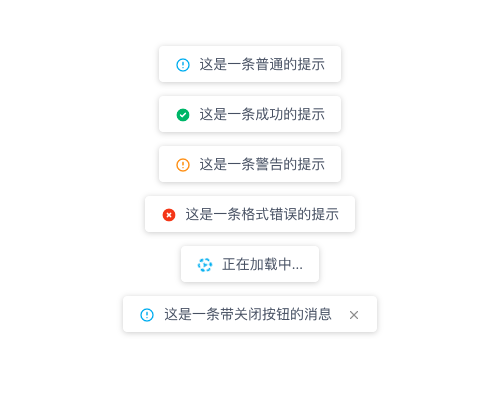Select the warning notification card

click(250, 164)
